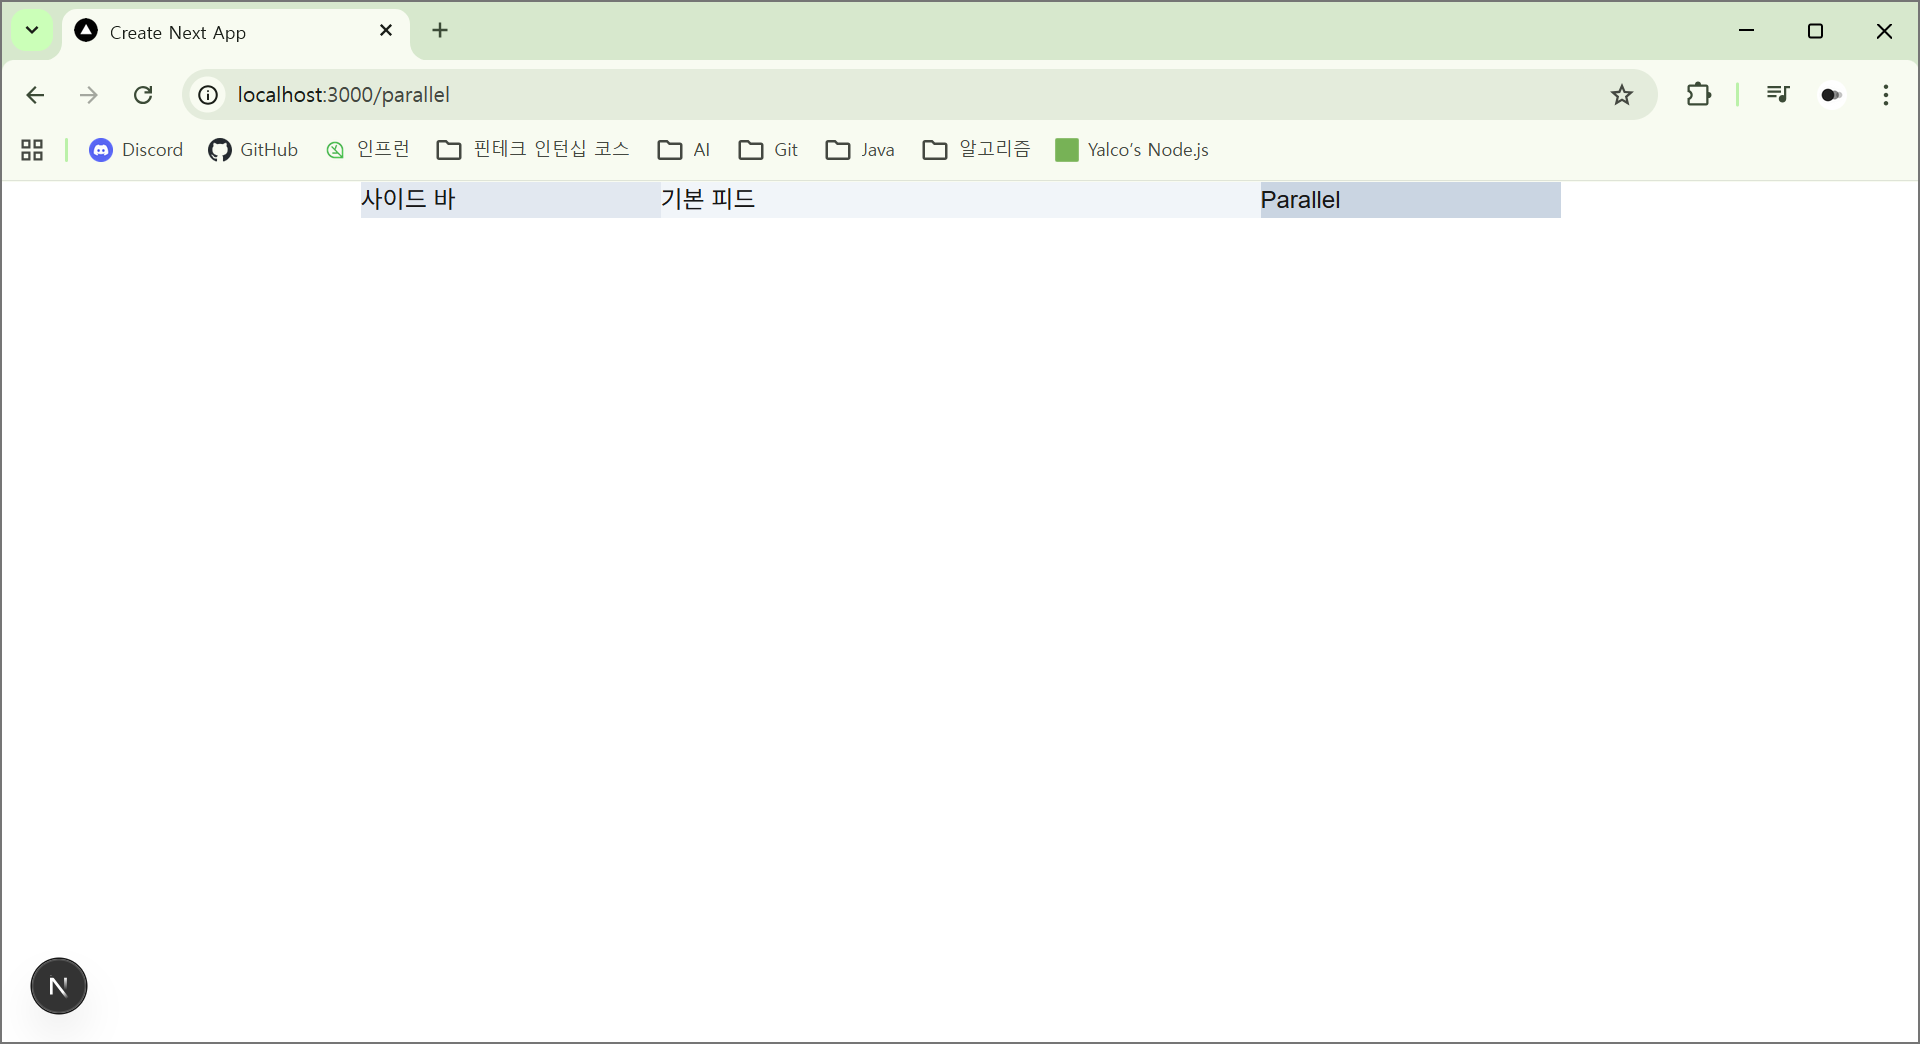The height and width of the screenshot is (1044, 1920).
Task: Bookmark this page with the star icon
Action: pyautogui.click(x=1621, y=95)
